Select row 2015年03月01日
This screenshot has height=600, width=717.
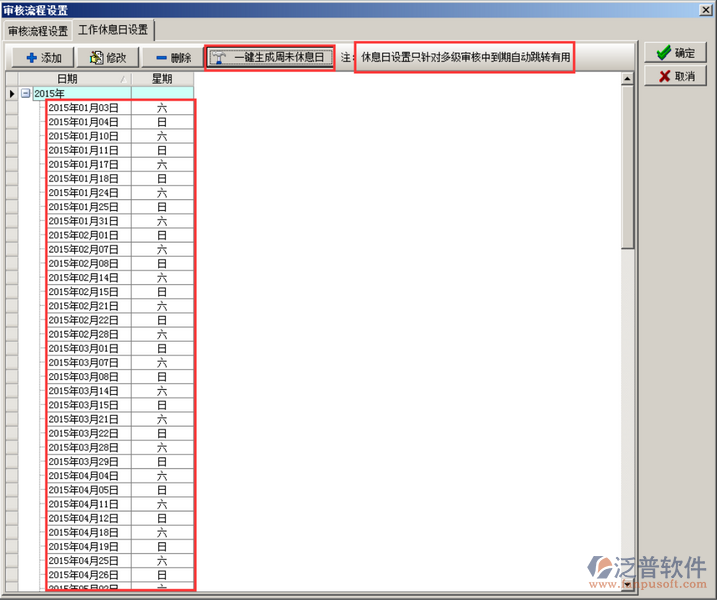[x=120, y=349]
